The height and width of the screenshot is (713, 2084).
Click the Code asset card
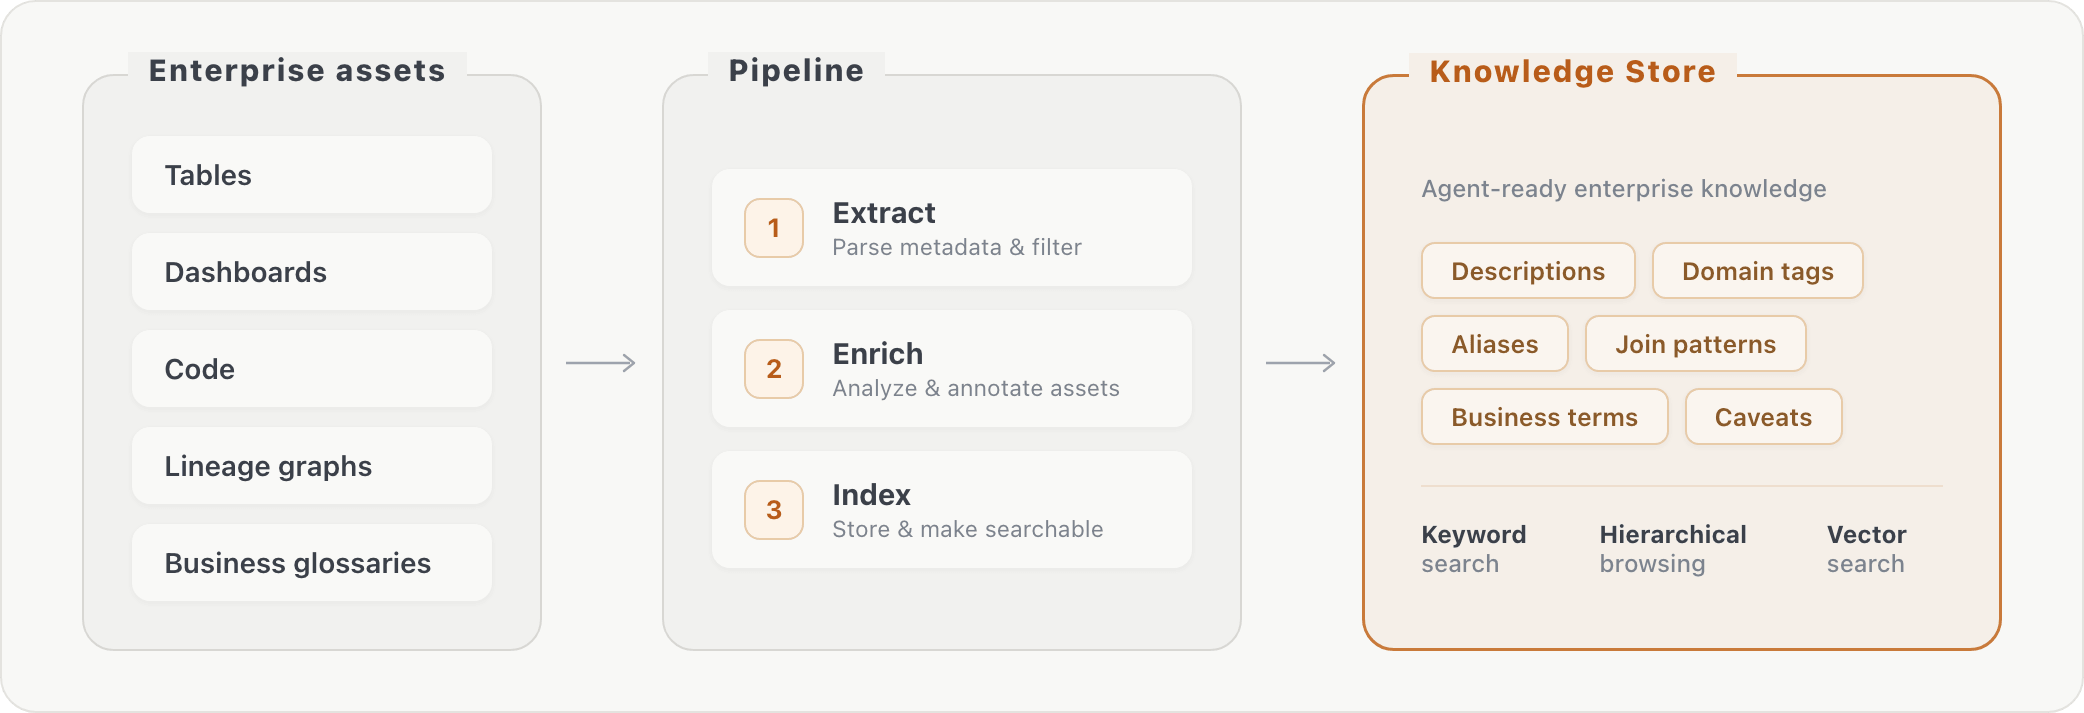click(x=311, y=369)
